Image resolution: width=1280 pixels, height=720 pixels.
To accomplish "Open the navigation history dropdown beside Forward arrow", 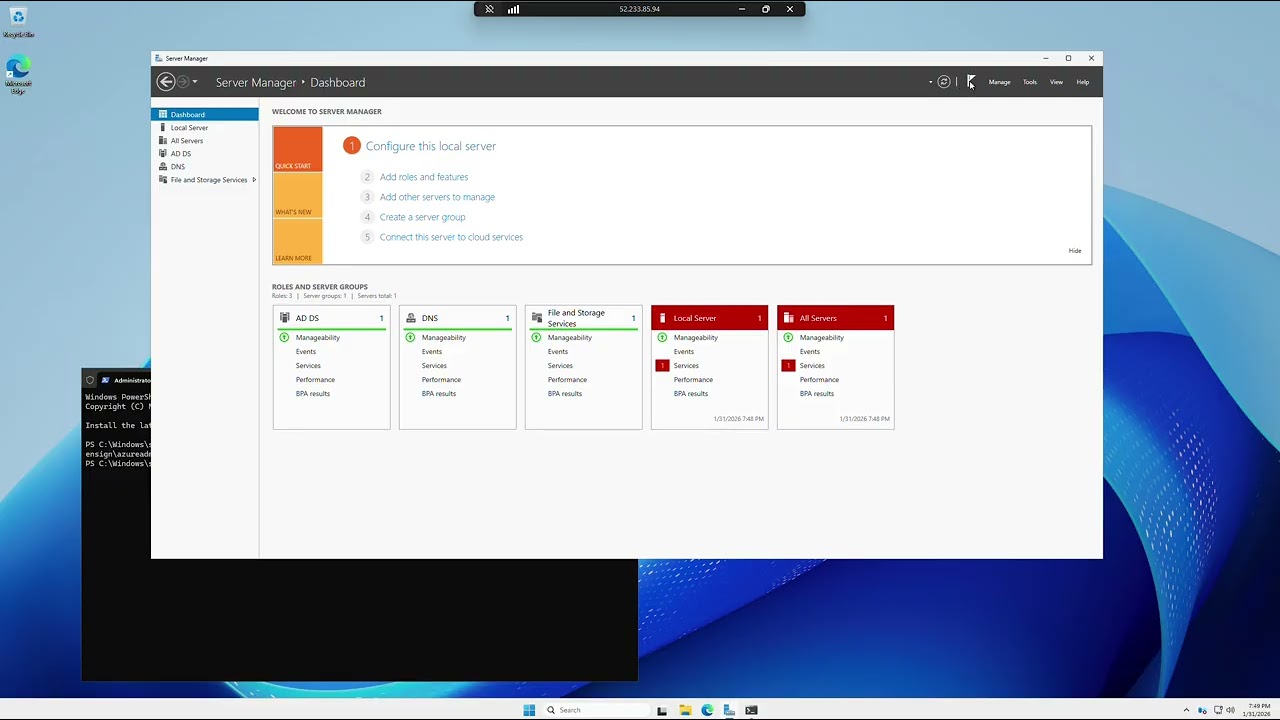I will coord(195,82).
